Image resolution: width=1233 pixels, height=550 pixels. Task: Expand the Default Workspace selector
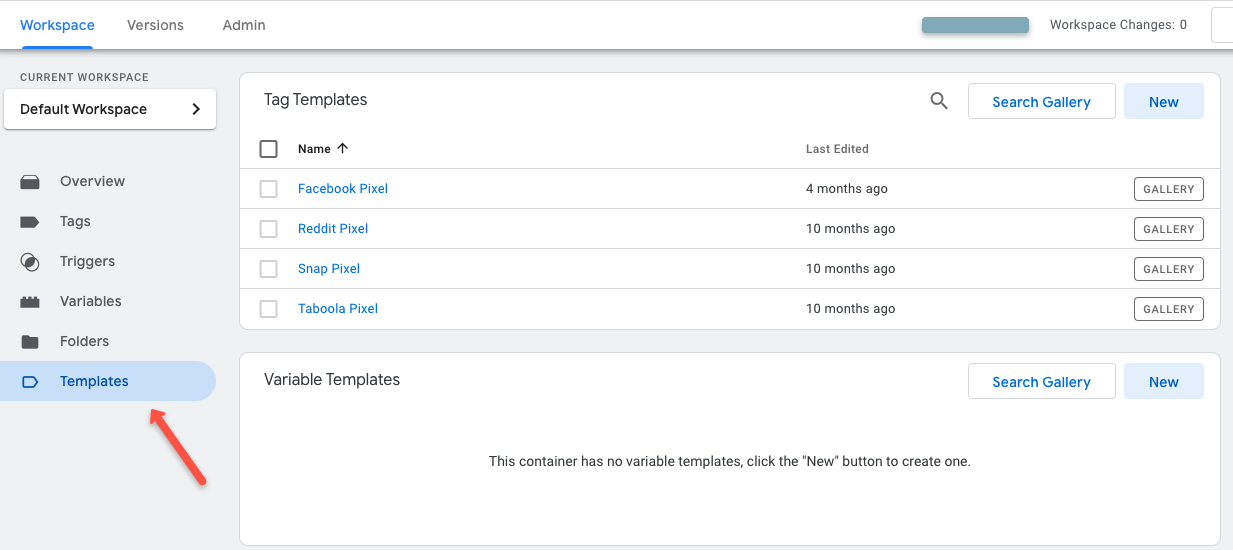(x=110, y=109)
